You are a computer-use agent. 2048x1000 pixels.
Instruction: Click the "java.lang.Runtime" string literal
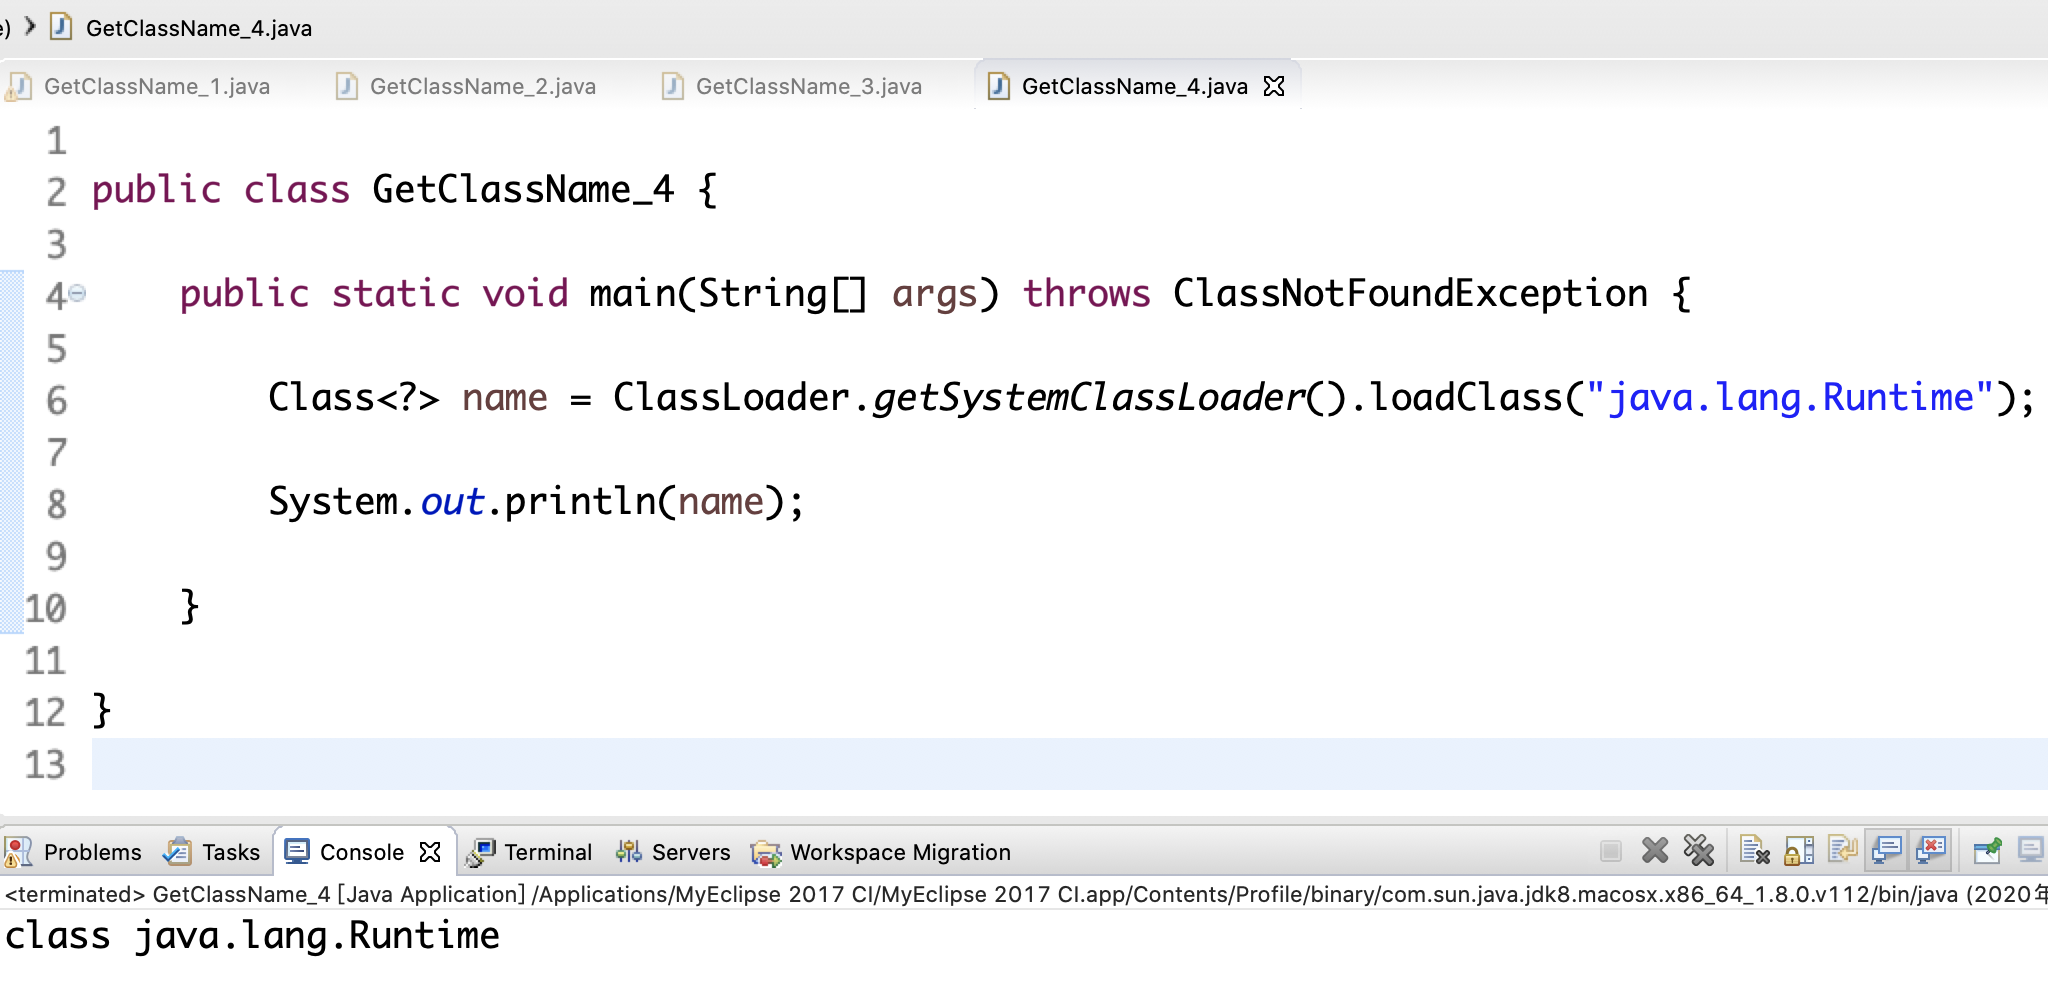click(1790, 398)
